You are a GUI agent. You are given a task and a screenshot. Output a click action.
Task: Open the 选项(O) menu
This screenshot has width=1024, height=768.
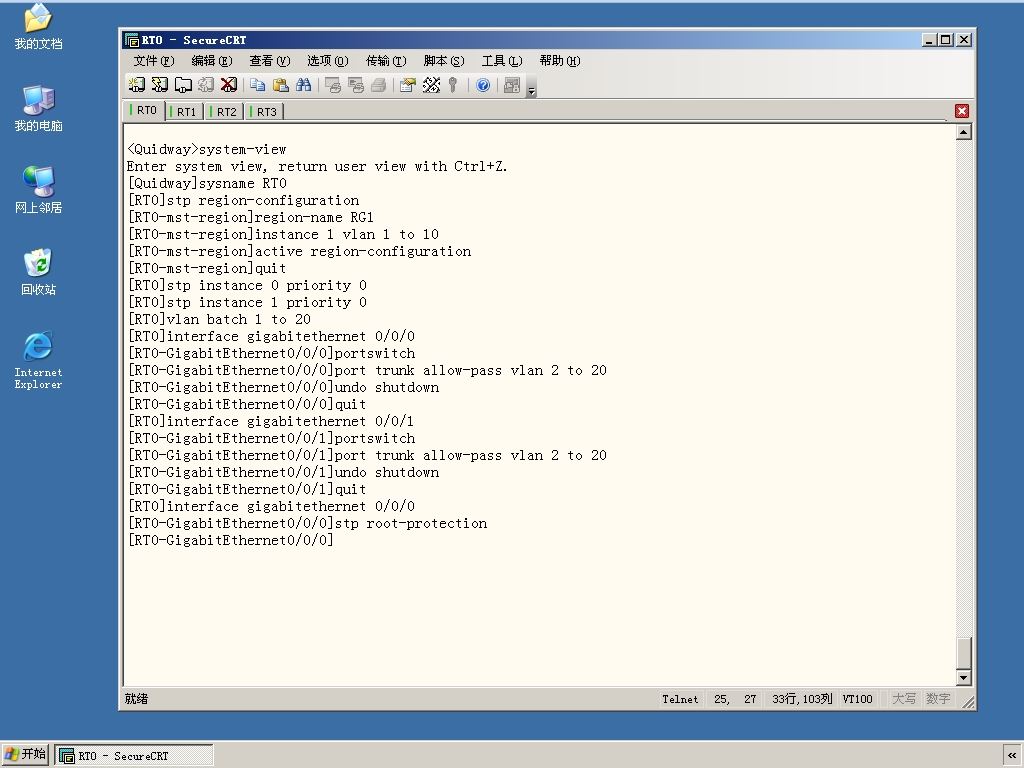pyautogui.click(x=328, y=61)
